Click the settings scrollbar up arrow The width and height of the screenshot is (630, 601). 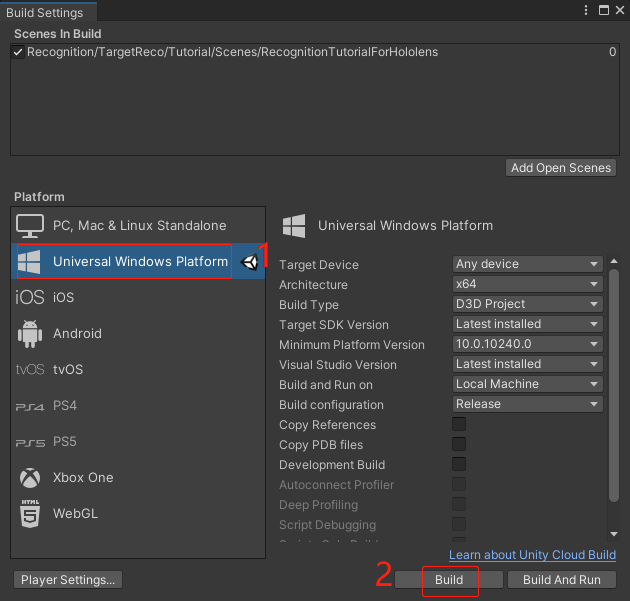click(x=614, y=261)
